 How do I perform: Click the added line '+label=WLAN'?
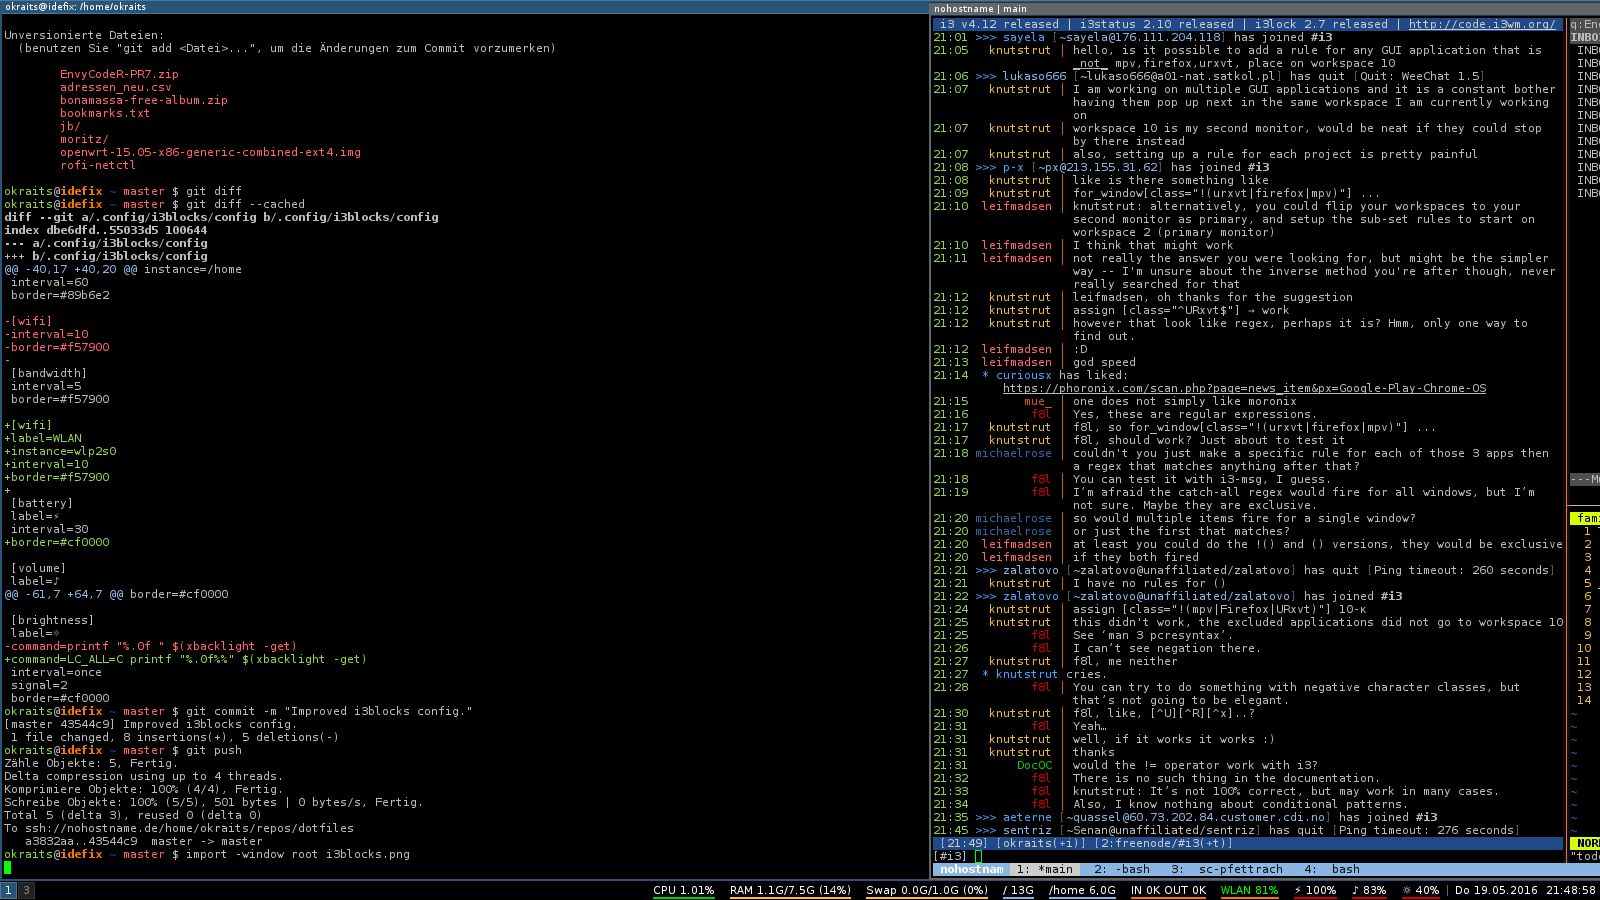[x=43, y=438]
